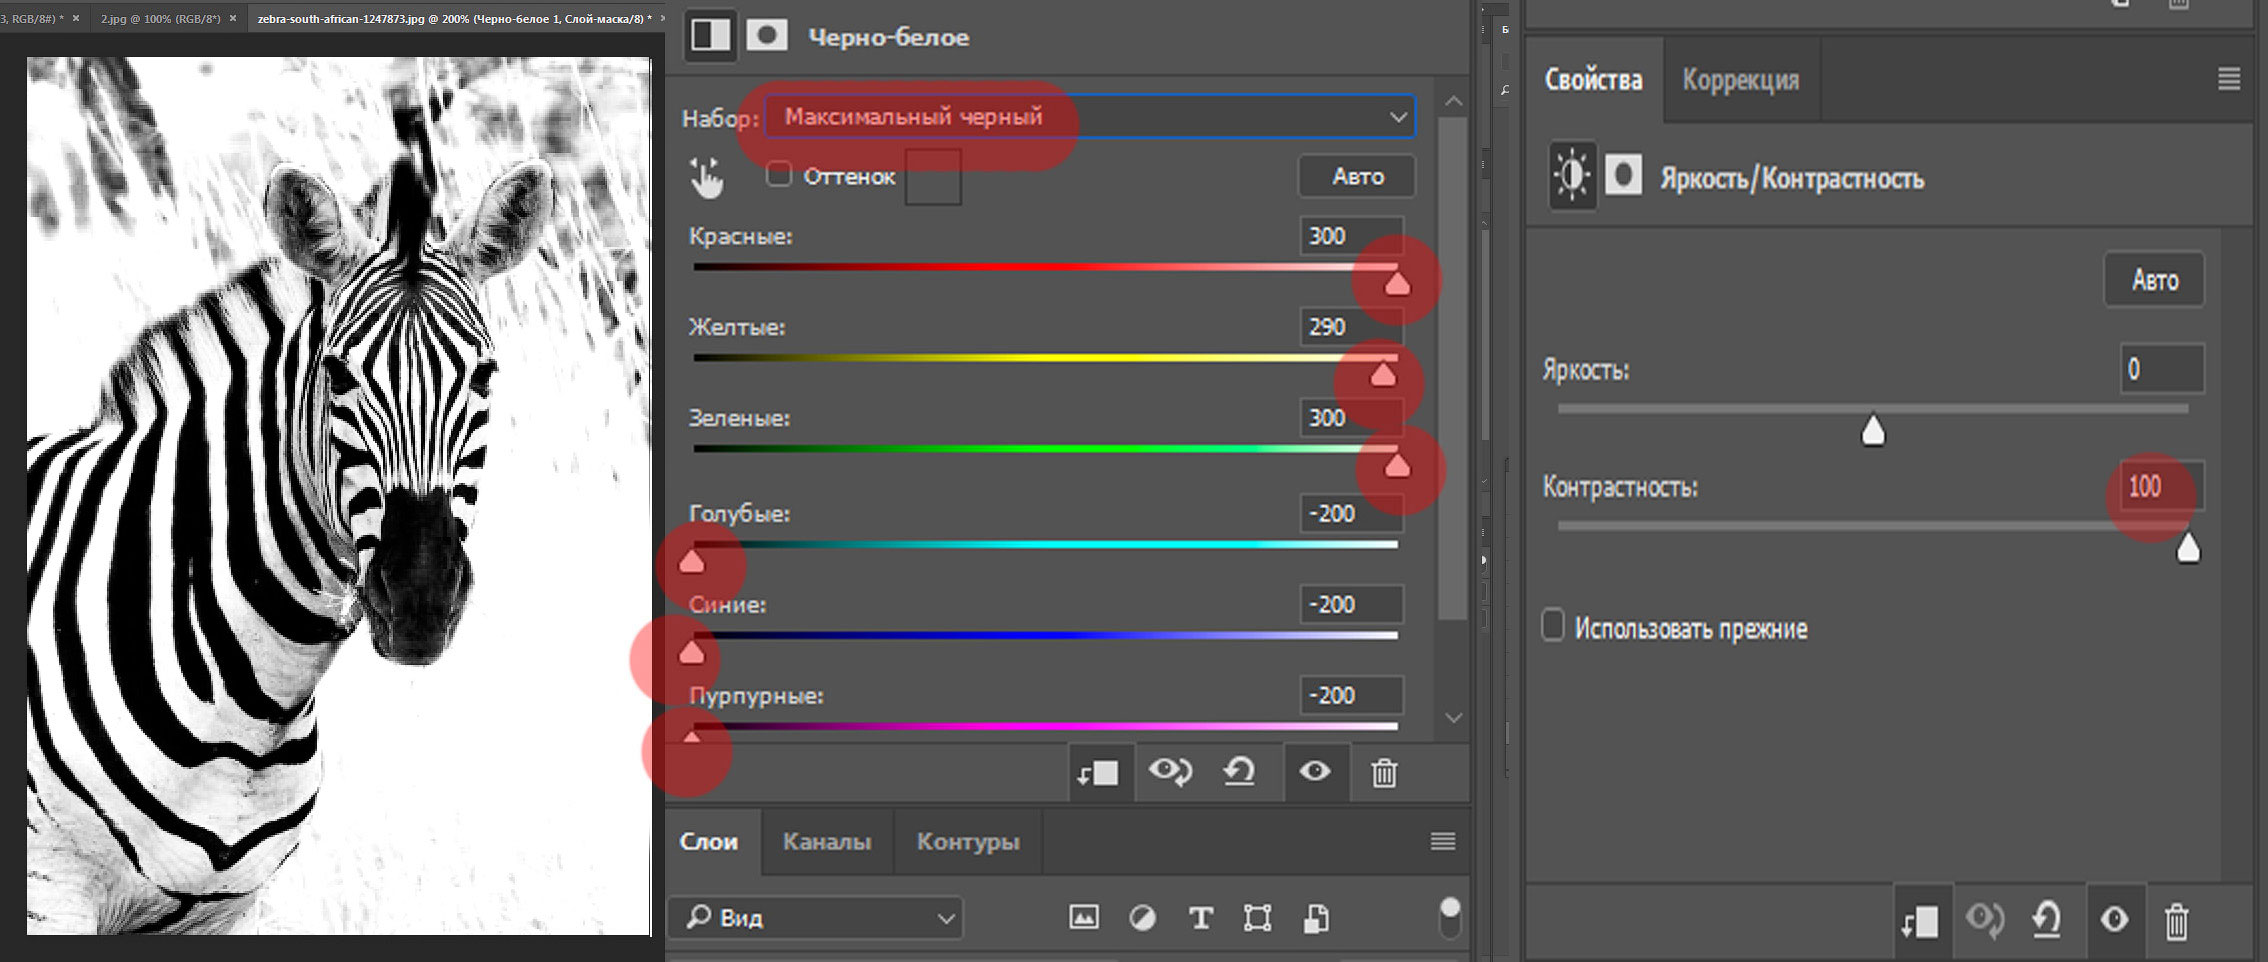View previous state in Яркость/Контрастность panel
2268x962 pixels.
1985,920
